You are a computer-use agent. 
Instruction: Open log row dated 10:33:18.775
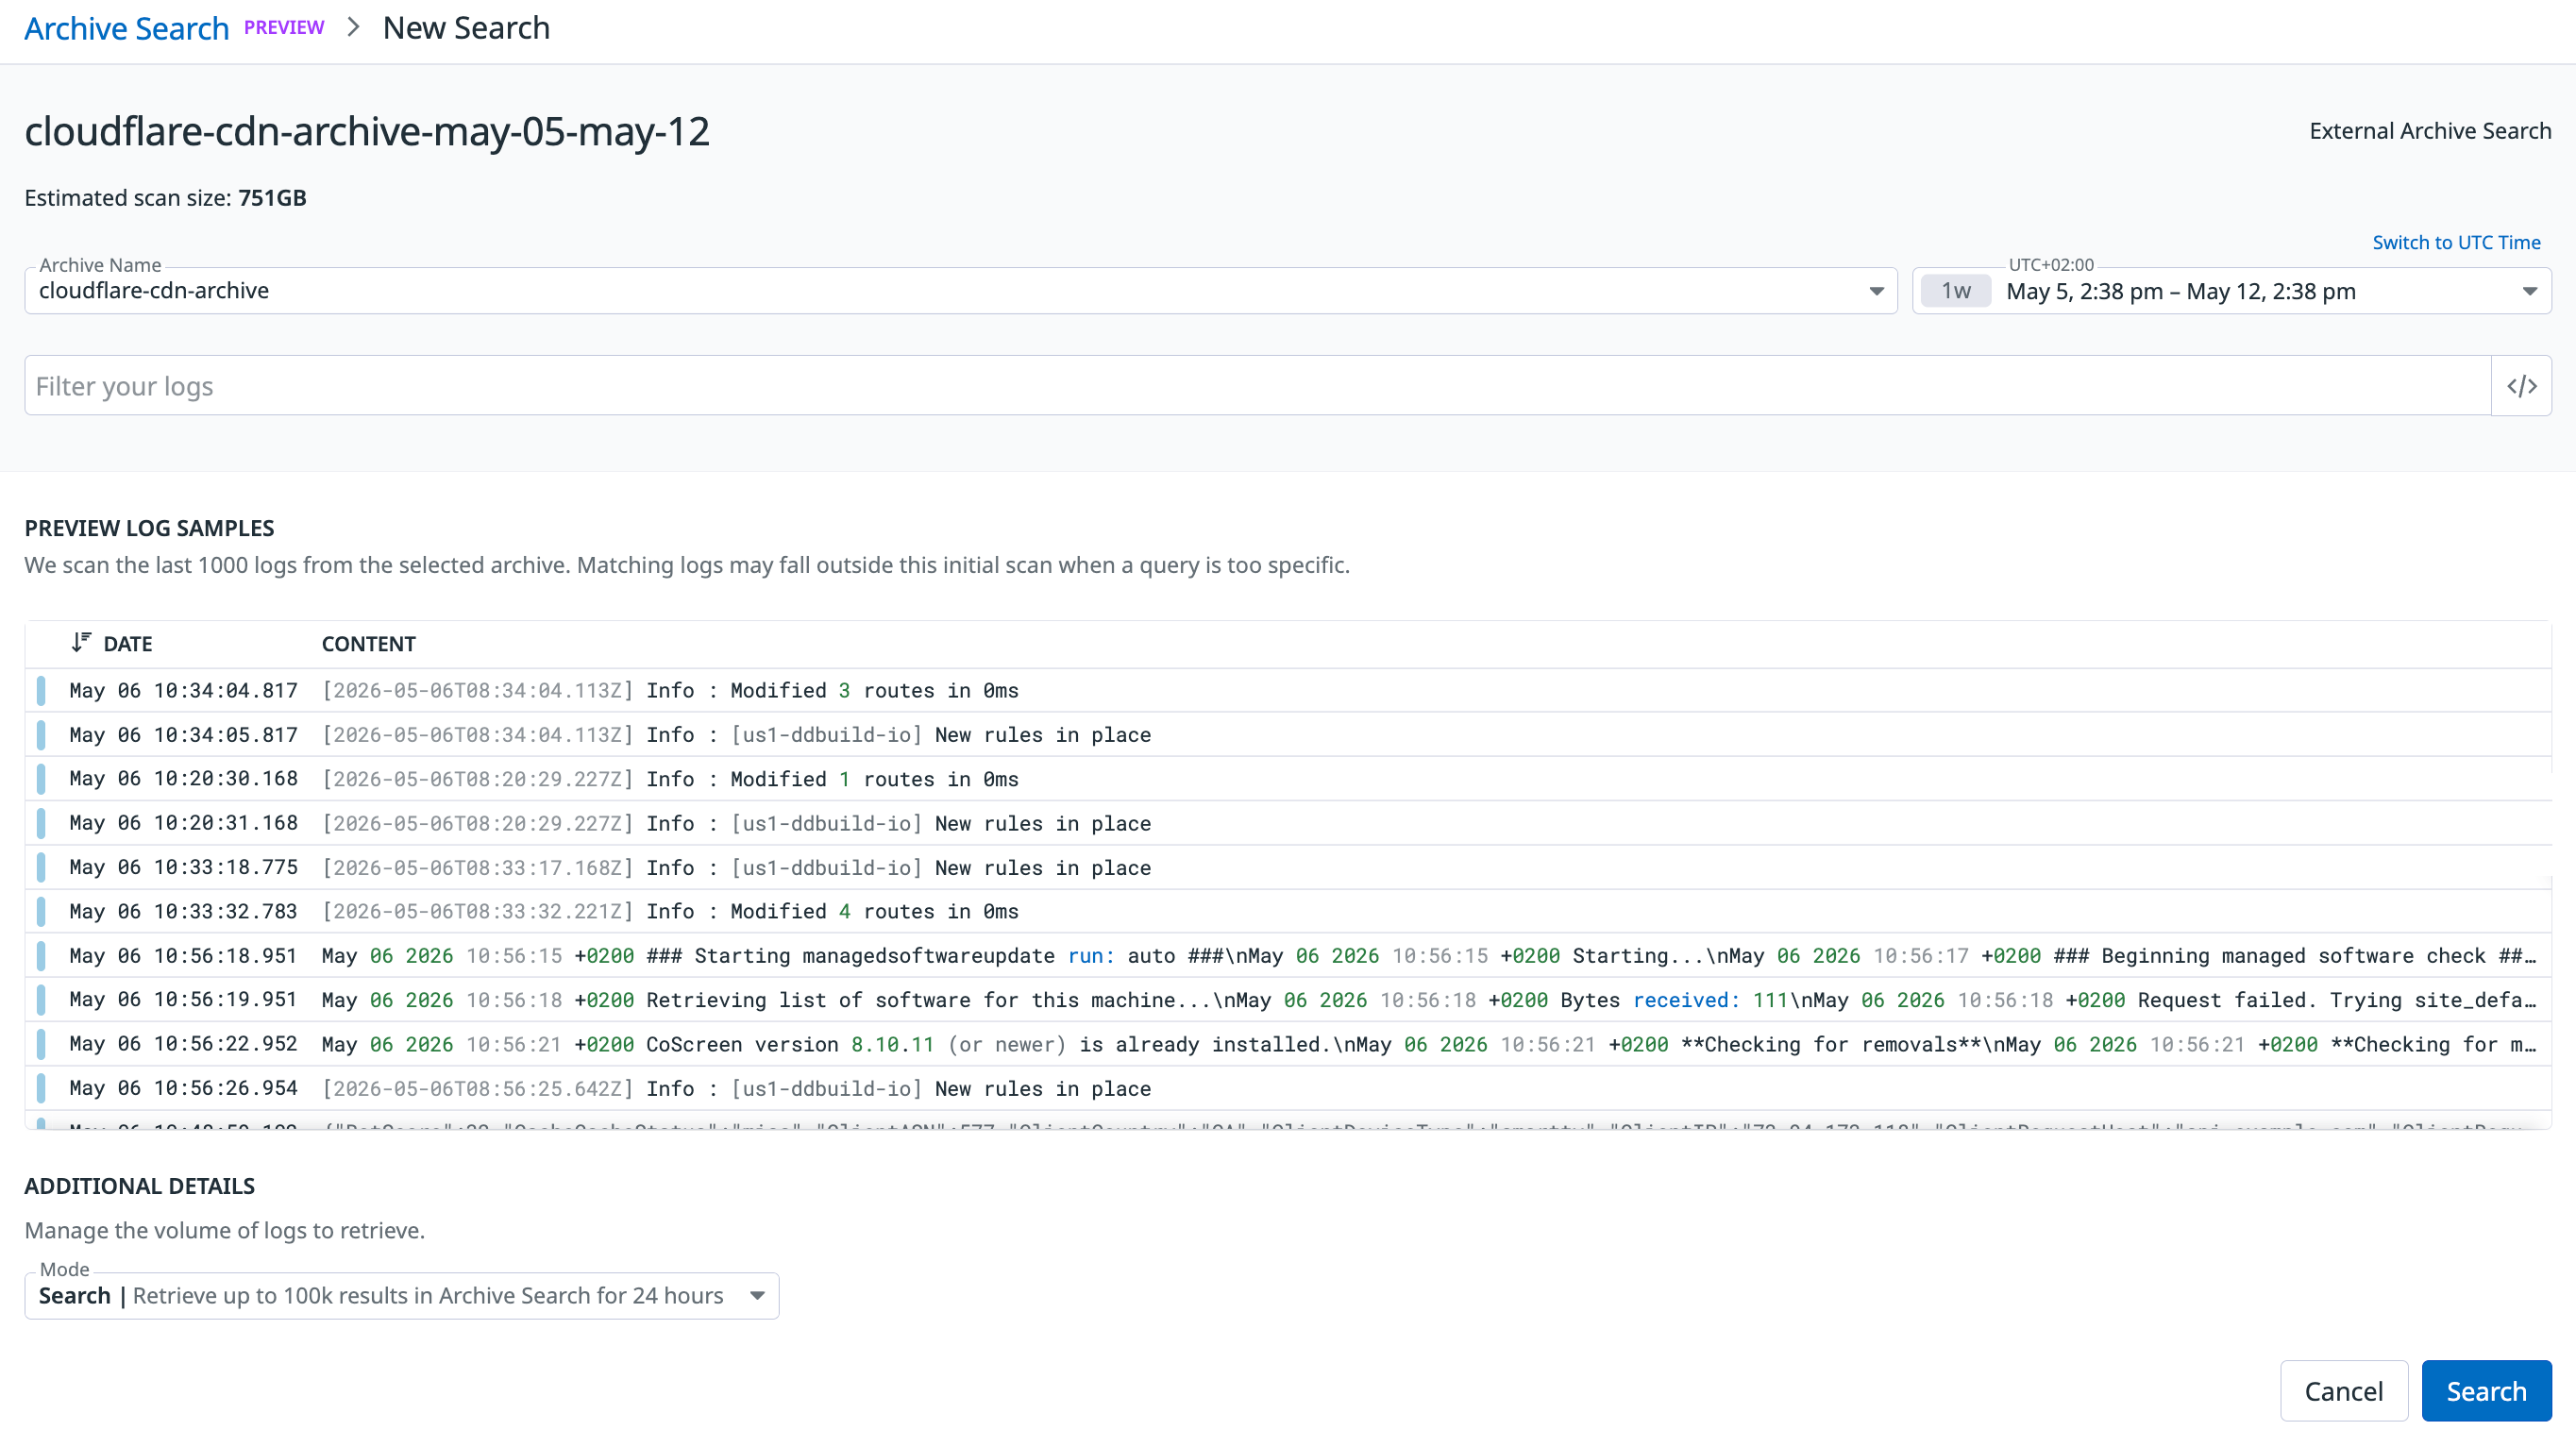[1288, 867]
